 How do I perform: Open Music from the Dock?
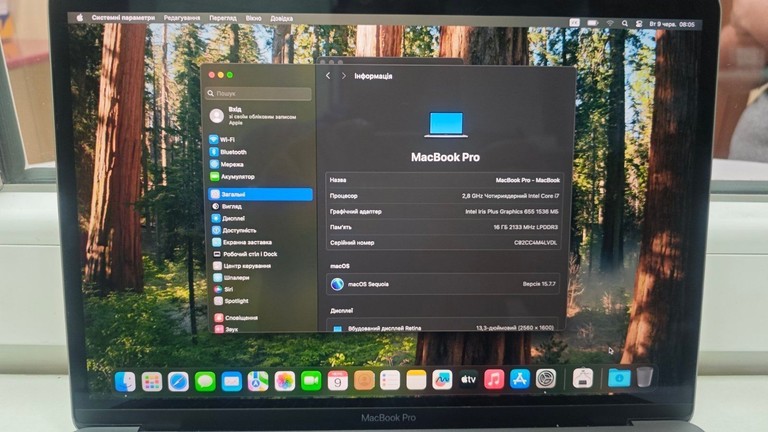(494, 379)
